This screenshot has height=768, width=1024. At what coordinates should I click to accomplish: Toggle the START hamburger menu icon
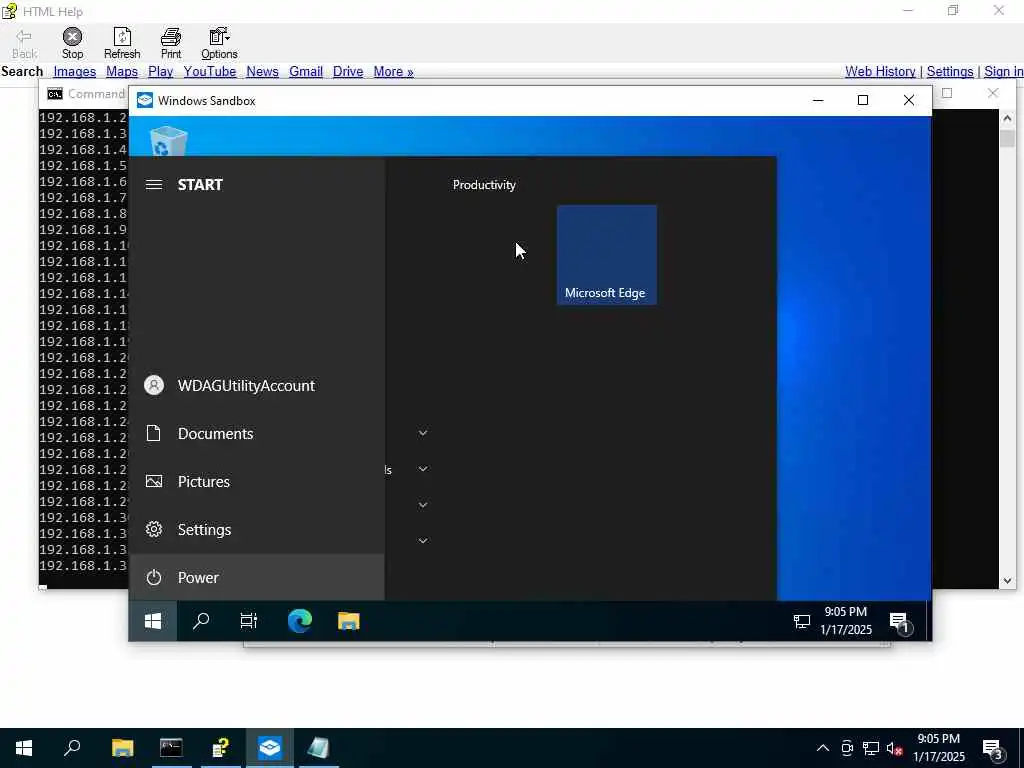154,185
